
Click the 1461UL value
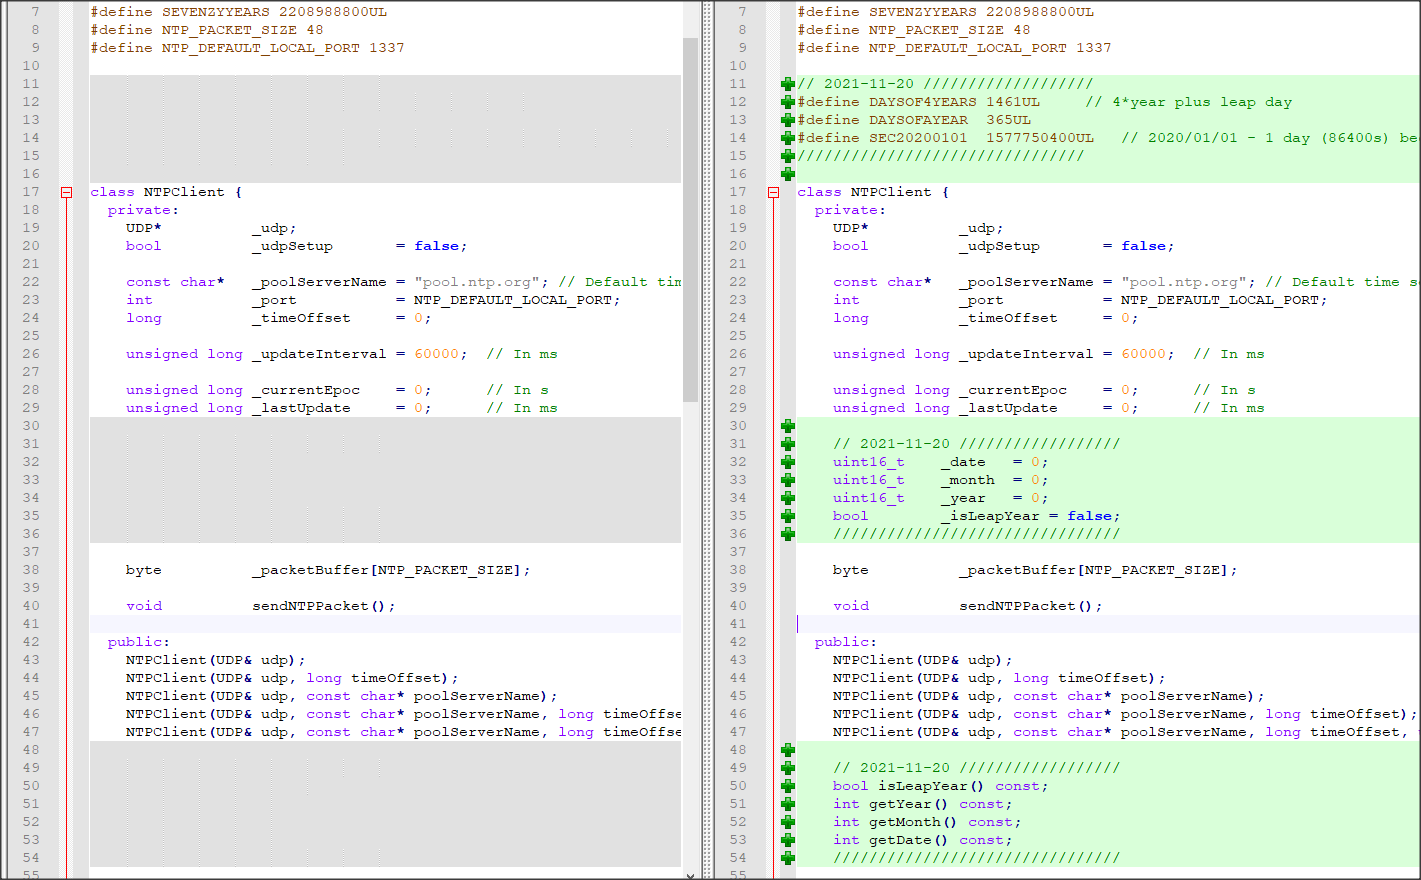pos(1013,102)
